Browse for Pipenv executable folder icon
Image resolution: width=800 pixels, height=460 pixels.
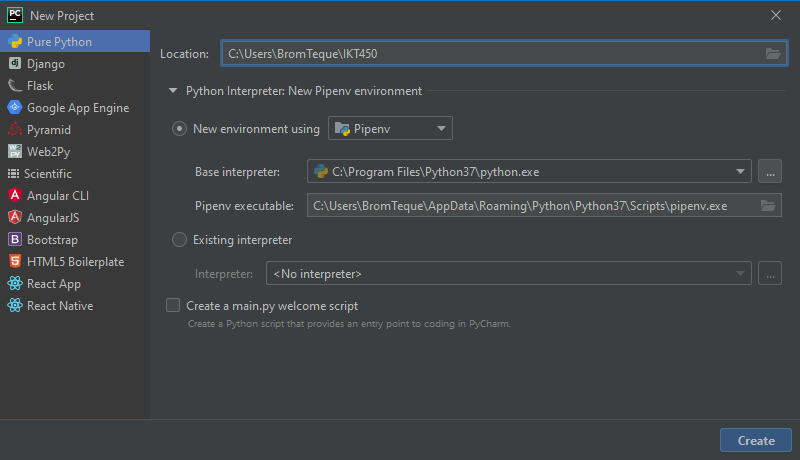tap(768, 206)
